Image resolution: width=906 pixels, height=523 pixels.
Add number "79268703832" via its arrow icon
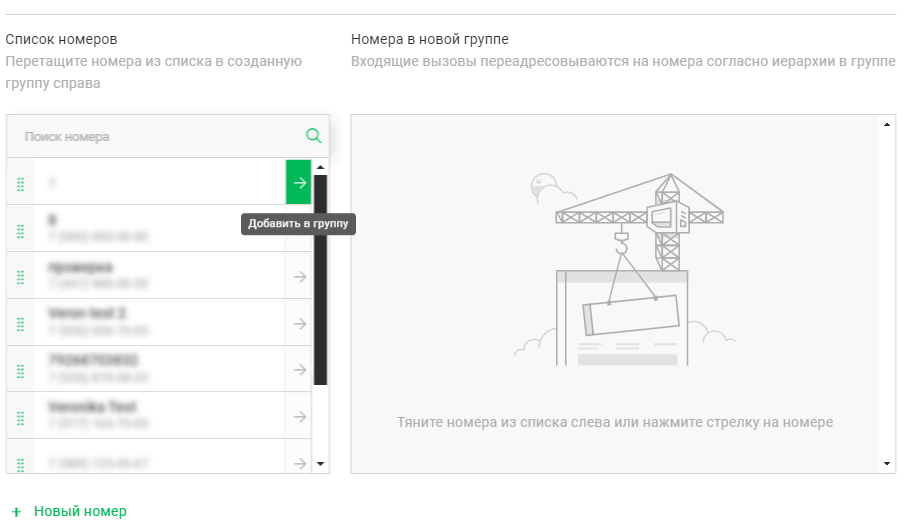[x=299, y=370]
